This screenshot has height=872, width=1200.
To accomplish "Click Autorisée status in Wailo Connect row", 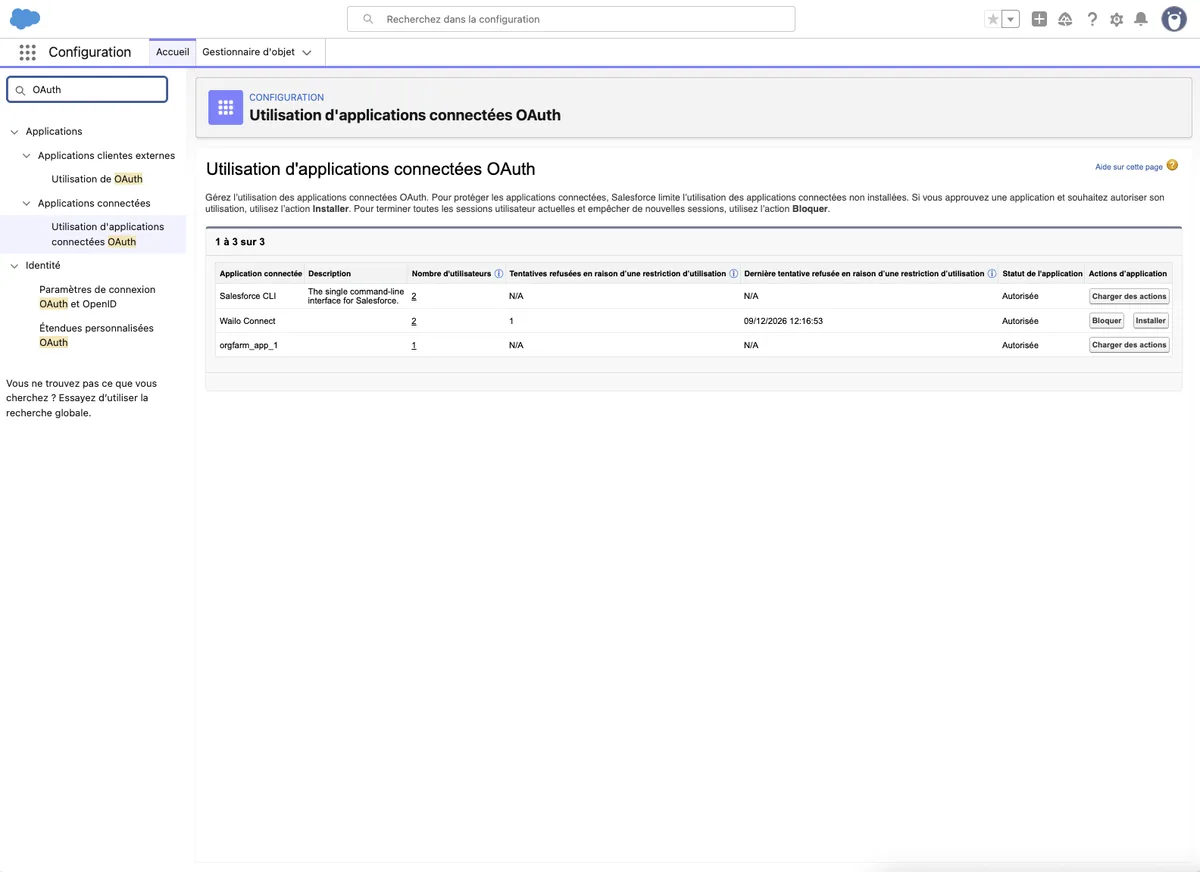I will (1020, 321).
